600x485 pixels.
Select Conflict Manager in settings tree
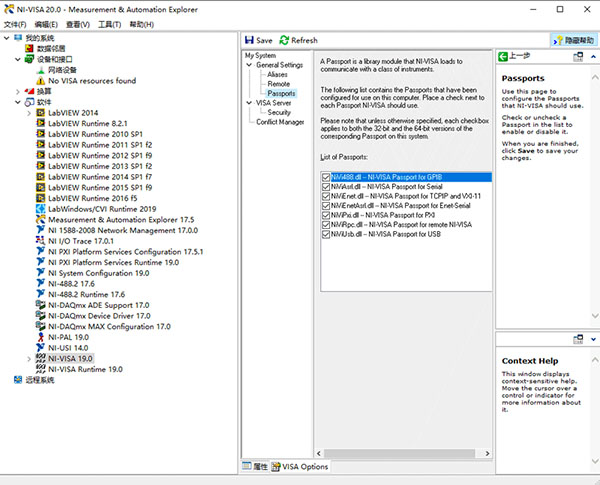[x=280, y=122]
